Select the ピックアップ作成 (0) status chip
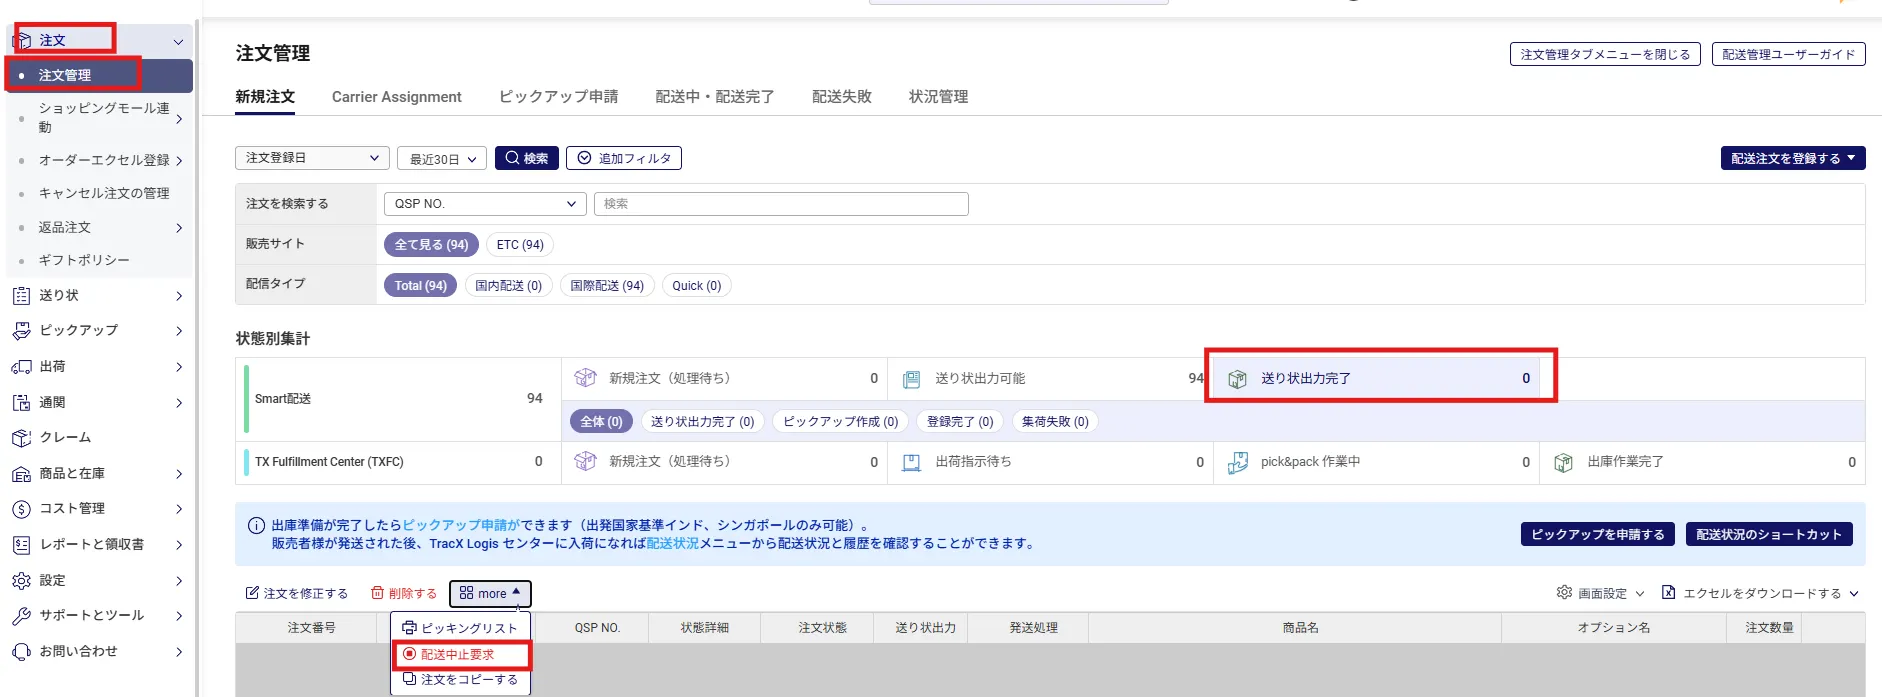The width and height of the screenshot is (1882, 697). coord(840,422)
